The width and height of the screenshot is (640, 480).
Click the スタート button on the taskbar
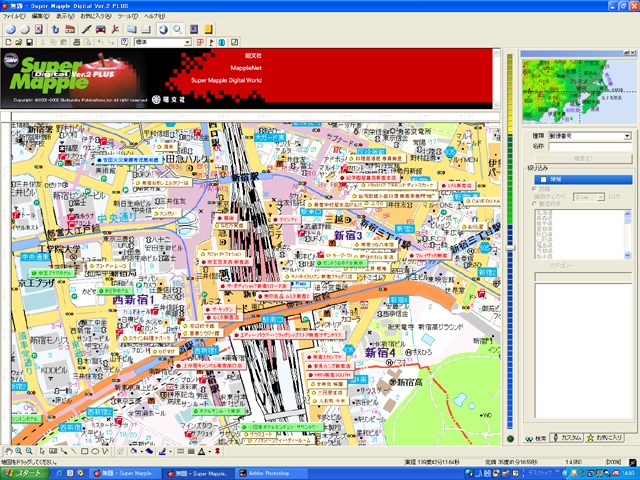(24, 473)
